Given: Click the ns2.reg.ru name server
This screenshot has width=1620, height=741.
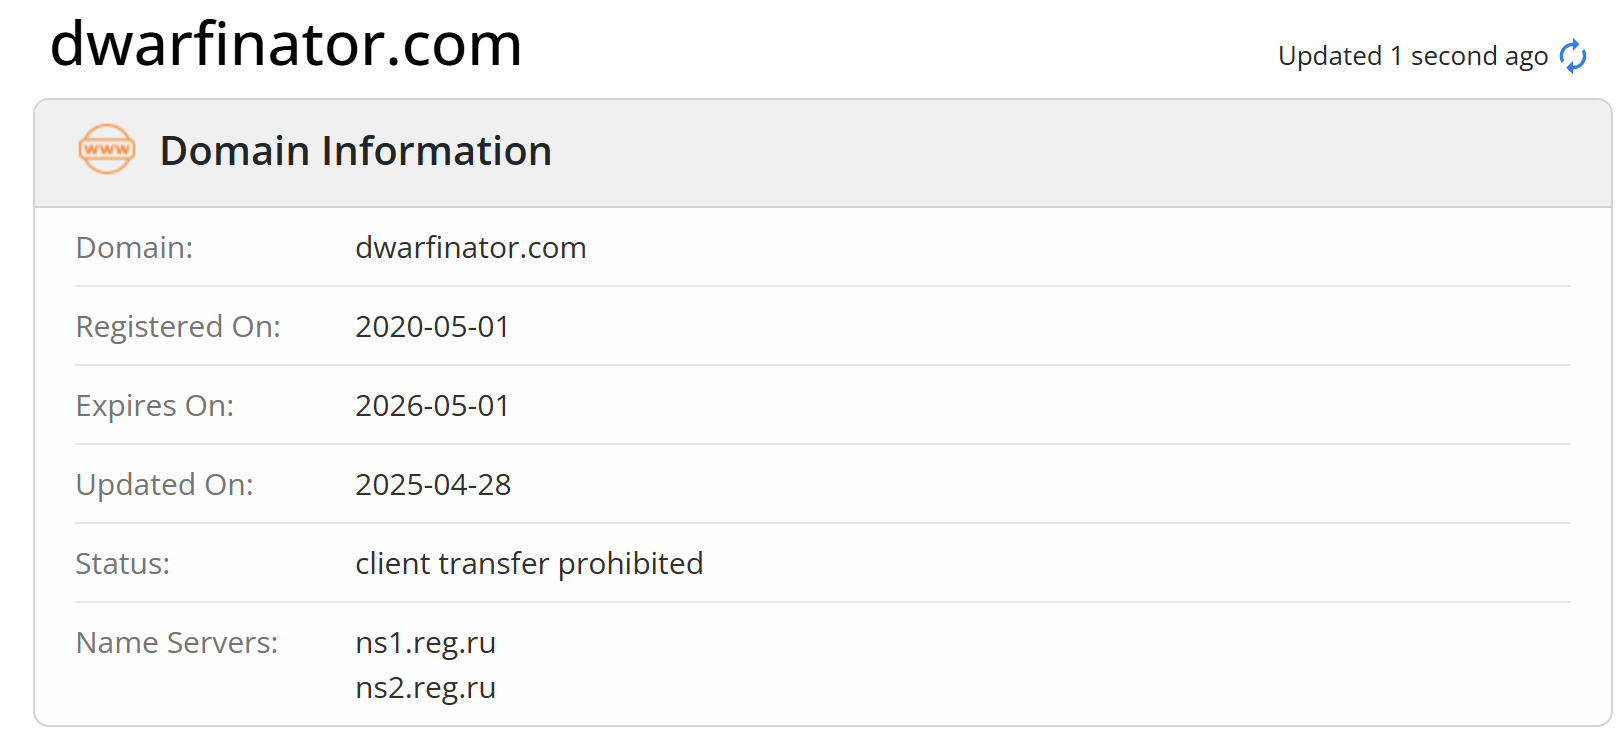Looking at the screenshot, I should [425, 687].
